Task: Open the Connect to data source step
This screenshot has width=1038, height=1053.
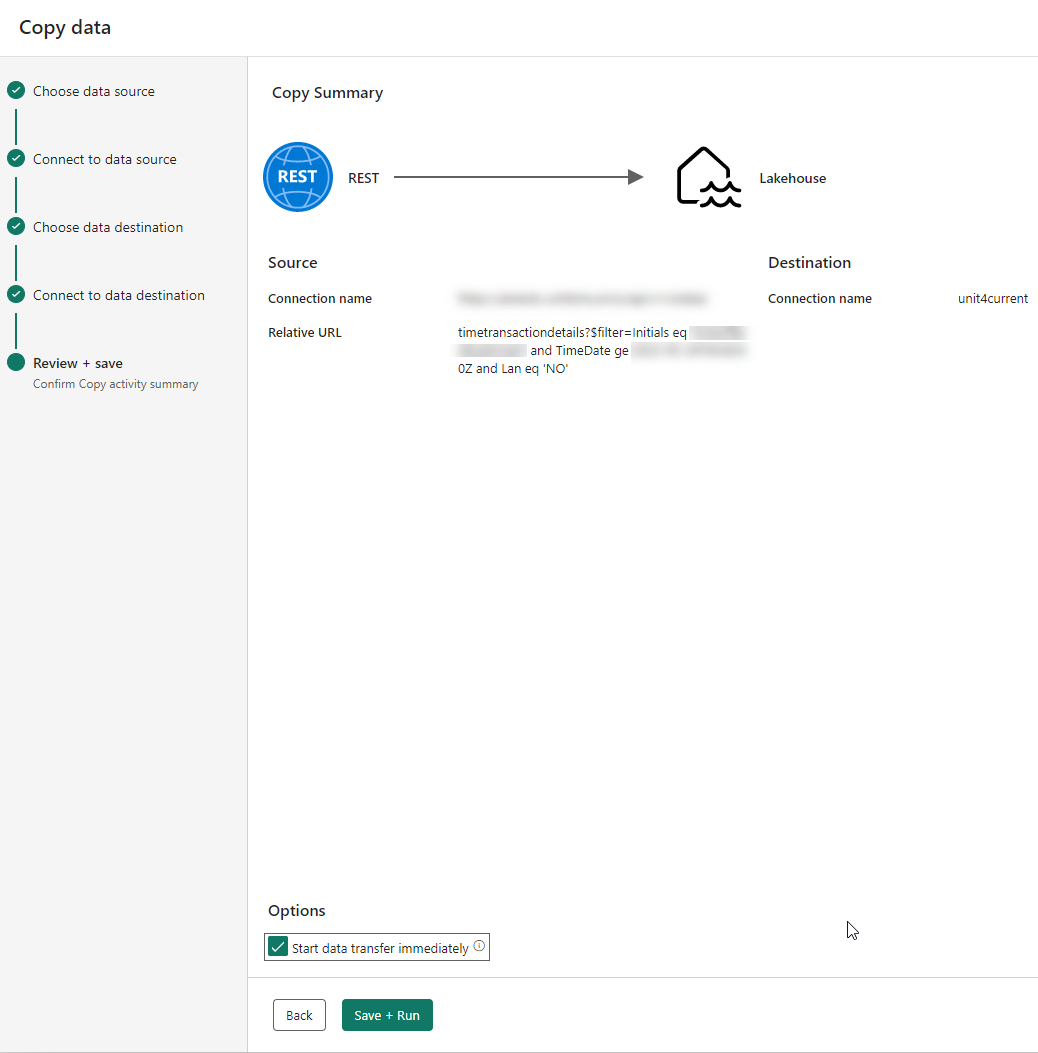Action: [x=104, y=159]
